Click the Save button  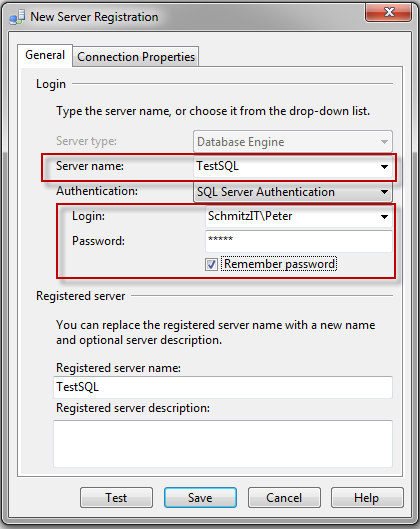pos(200,498)
